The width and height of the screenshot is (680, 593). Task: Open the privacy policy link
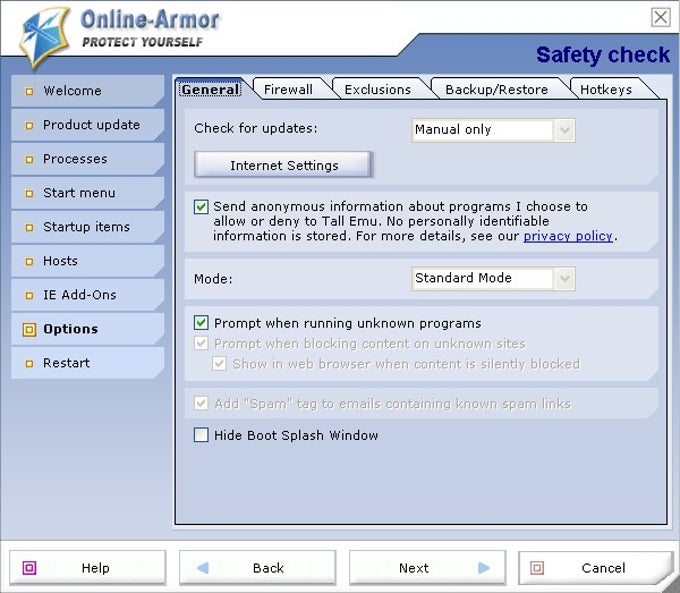(x=568, y=236)
